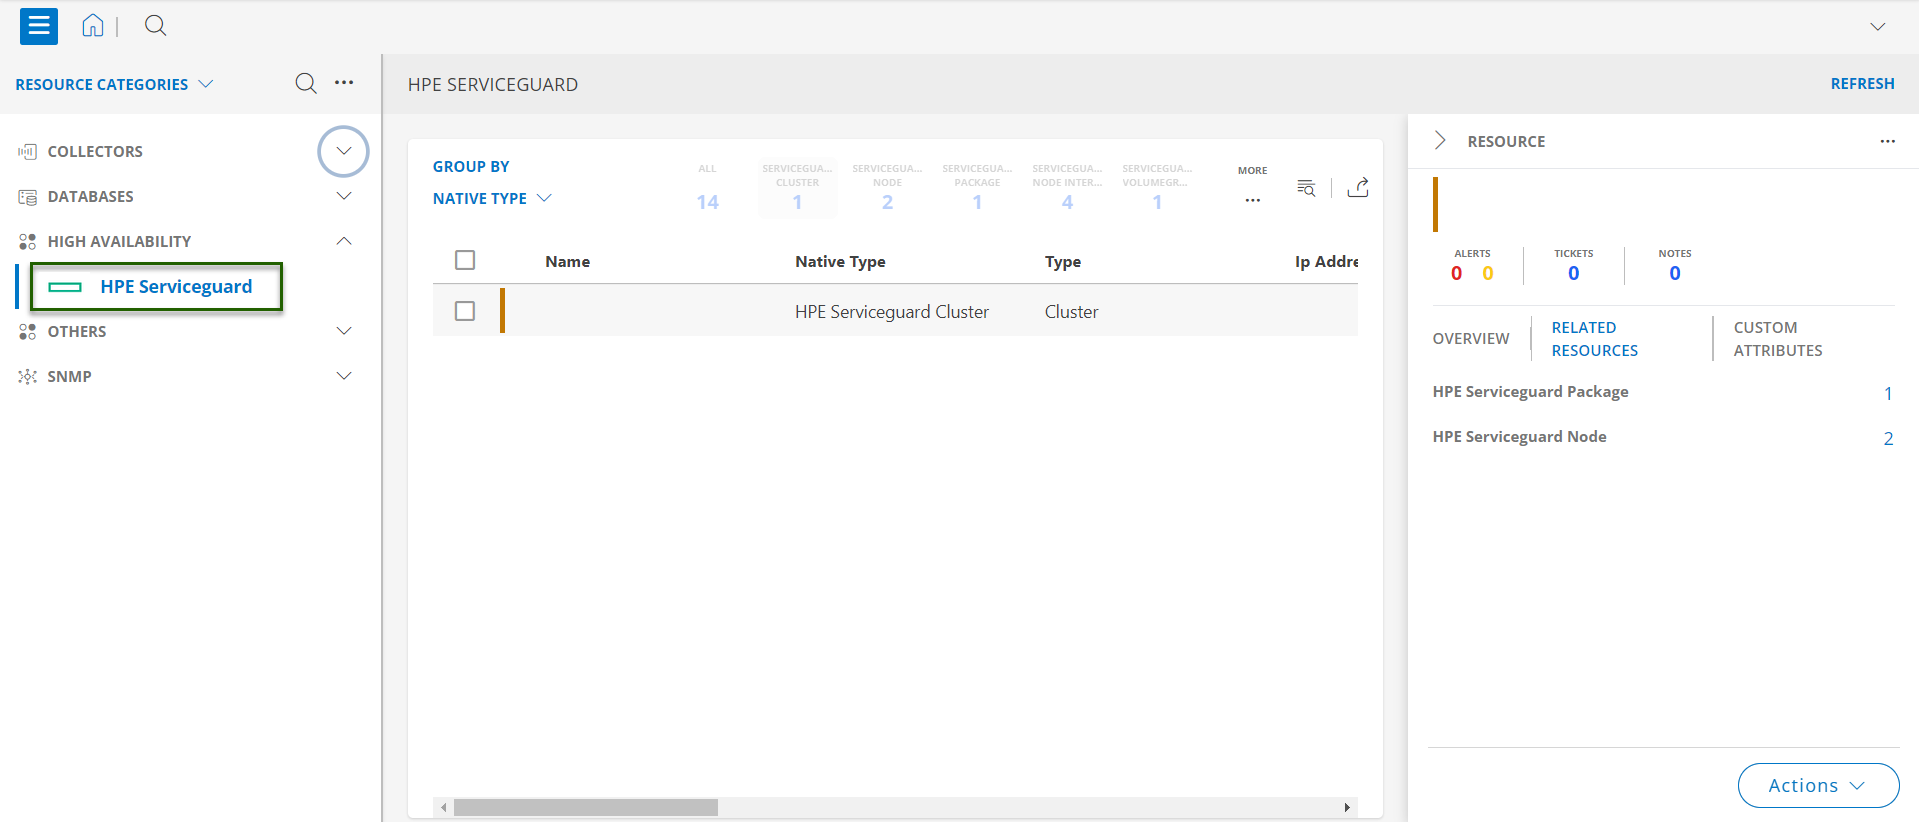This screenshot has width=1919, height=822.
Task: Click the Databases category icon
Action: pos(27,197)
